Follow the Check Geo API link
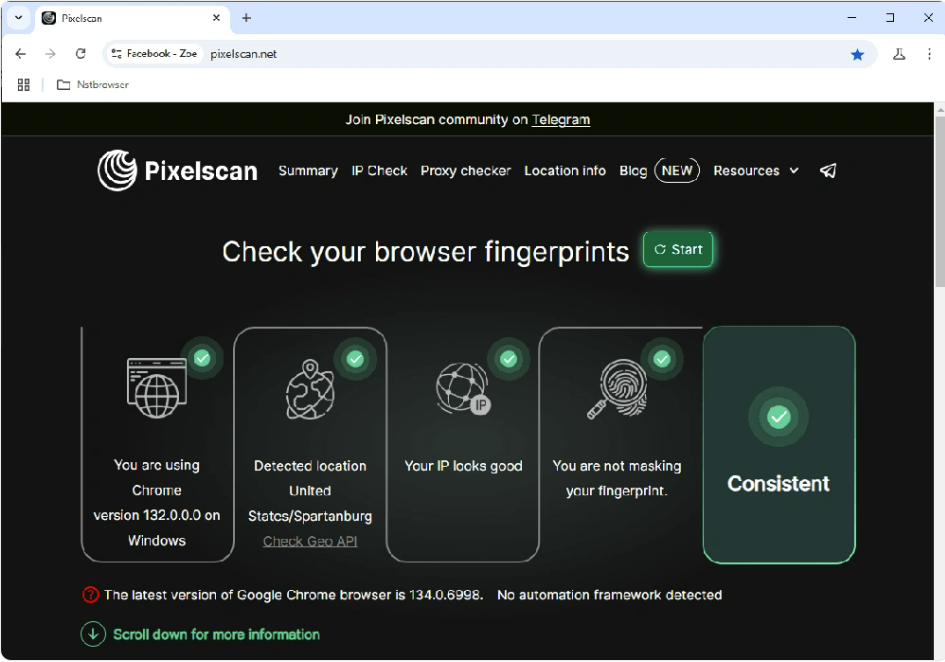 point(310,541)
